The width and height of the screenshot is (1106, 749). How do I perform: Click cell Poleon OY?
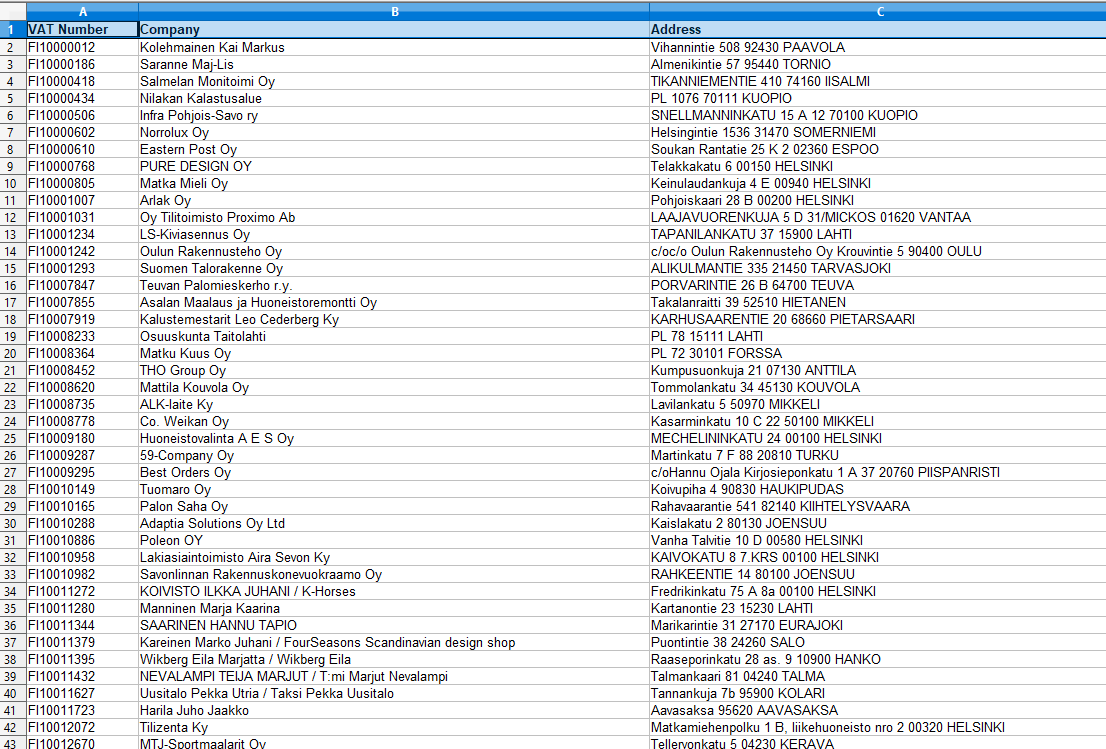(394, 541)
